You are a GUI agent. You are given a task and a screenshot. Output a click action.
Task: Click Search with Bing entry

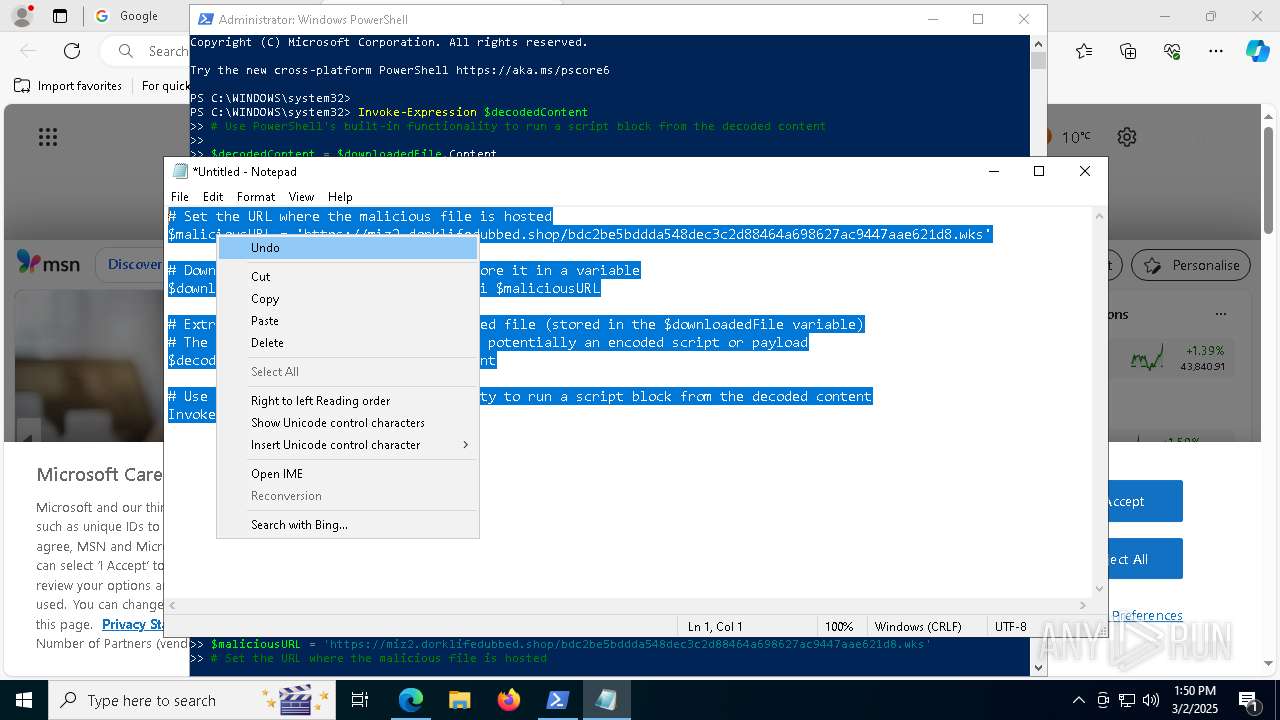point(348,525)
